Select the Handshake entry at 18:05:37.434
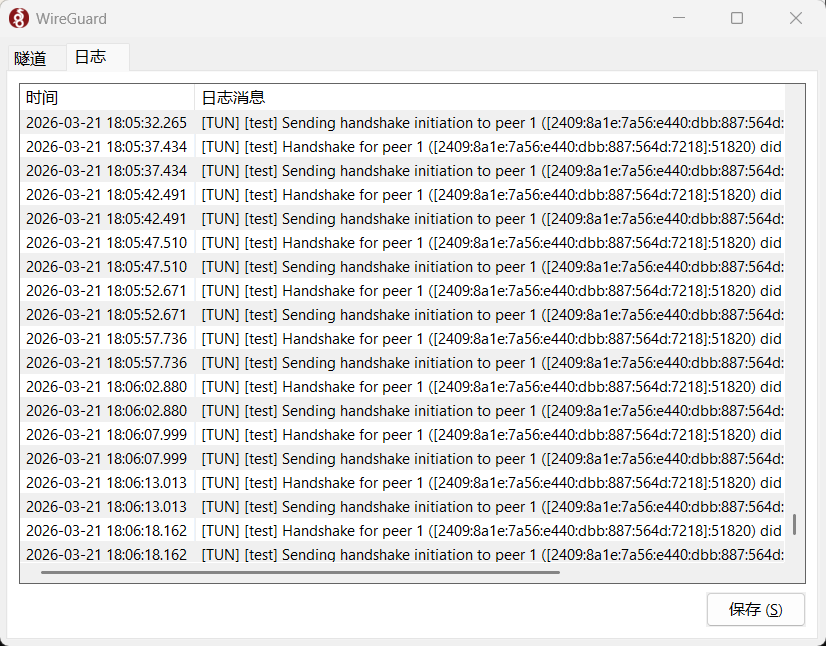The image size is (826, 646). point(400,147)
